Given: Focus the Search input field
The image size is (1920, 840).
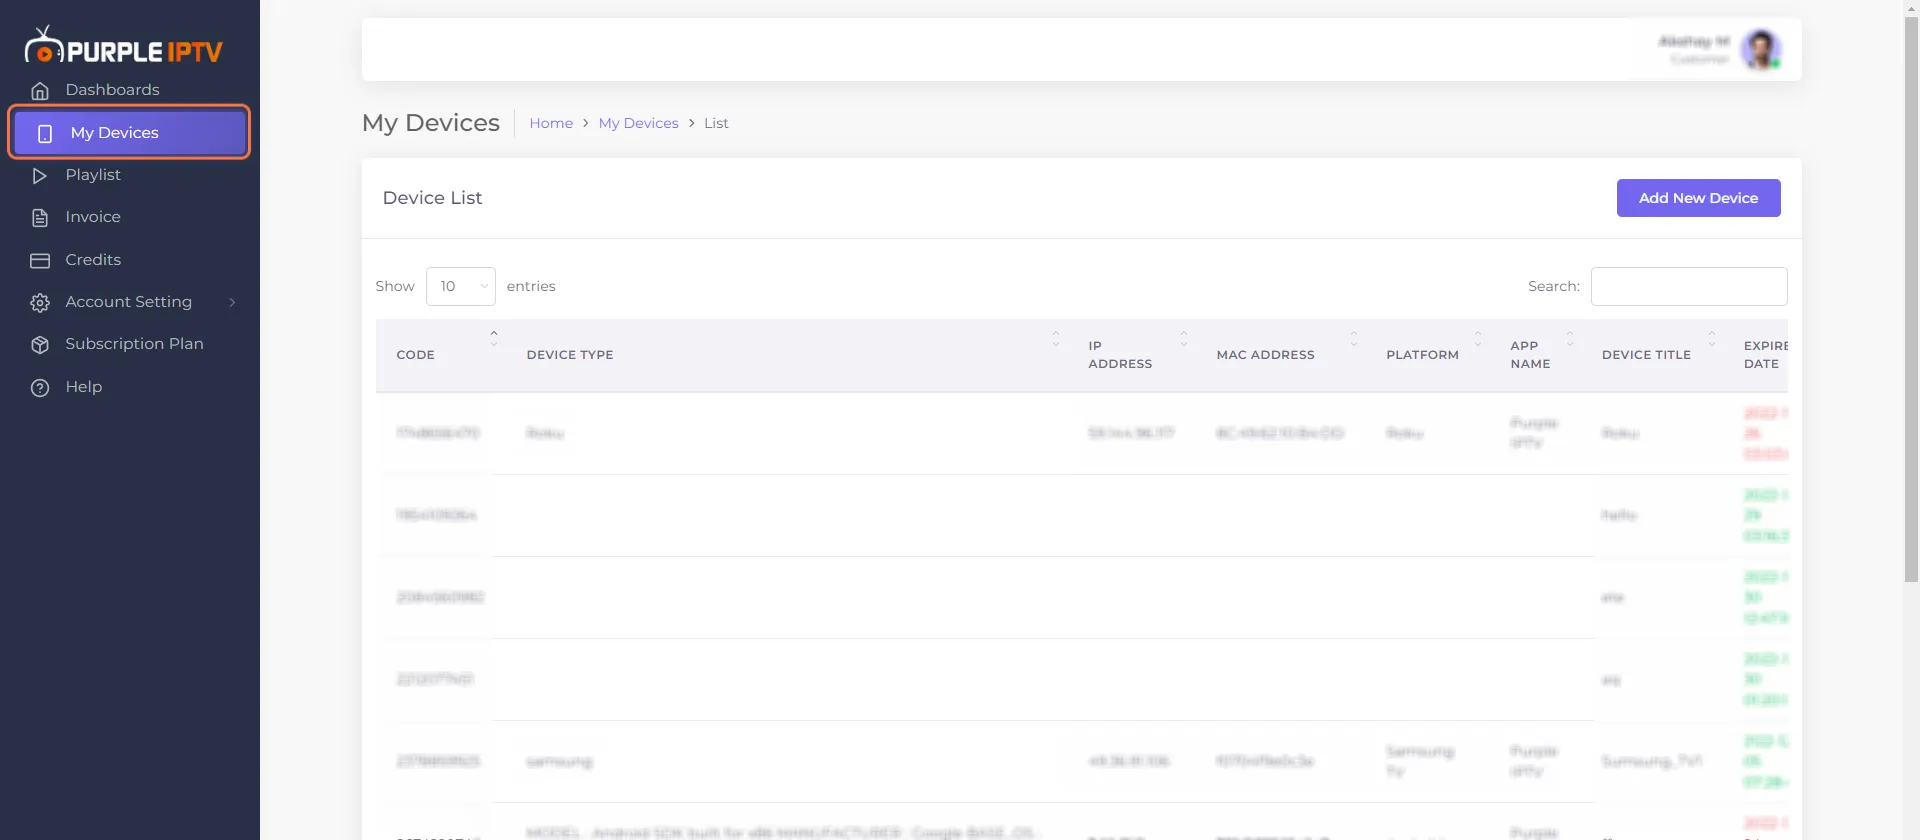Looking at the screenshot, I should (1689, 286).
